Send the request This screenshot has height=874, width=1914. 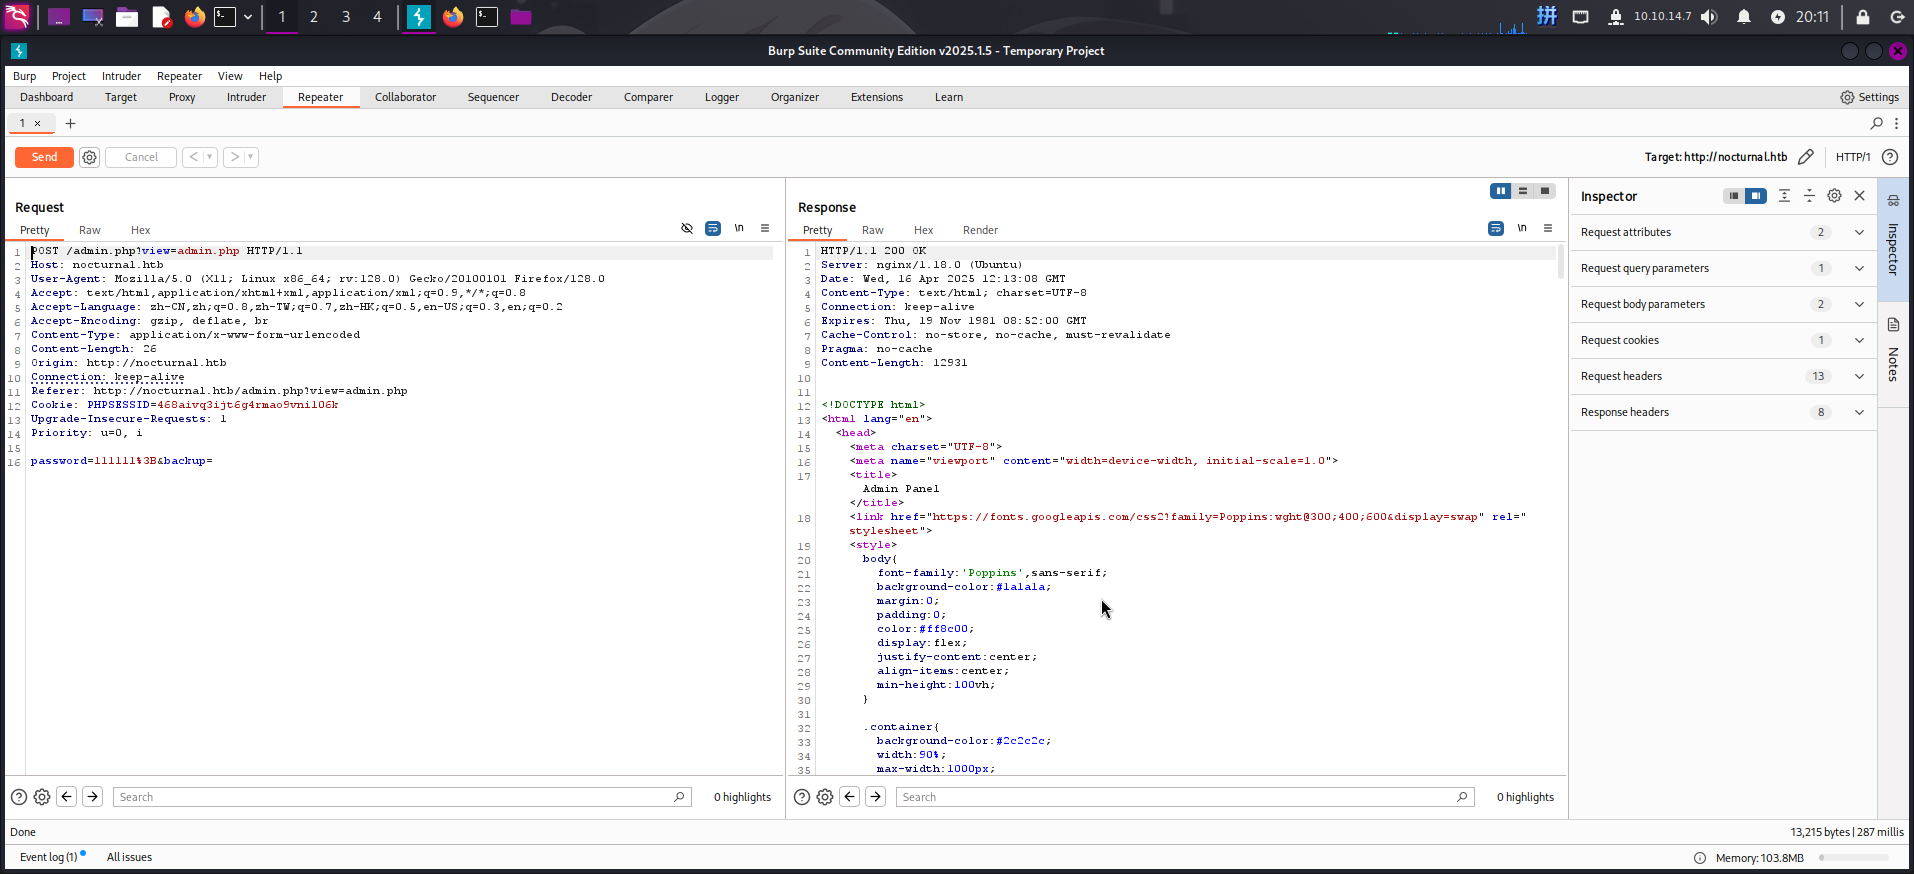(44, 157)
